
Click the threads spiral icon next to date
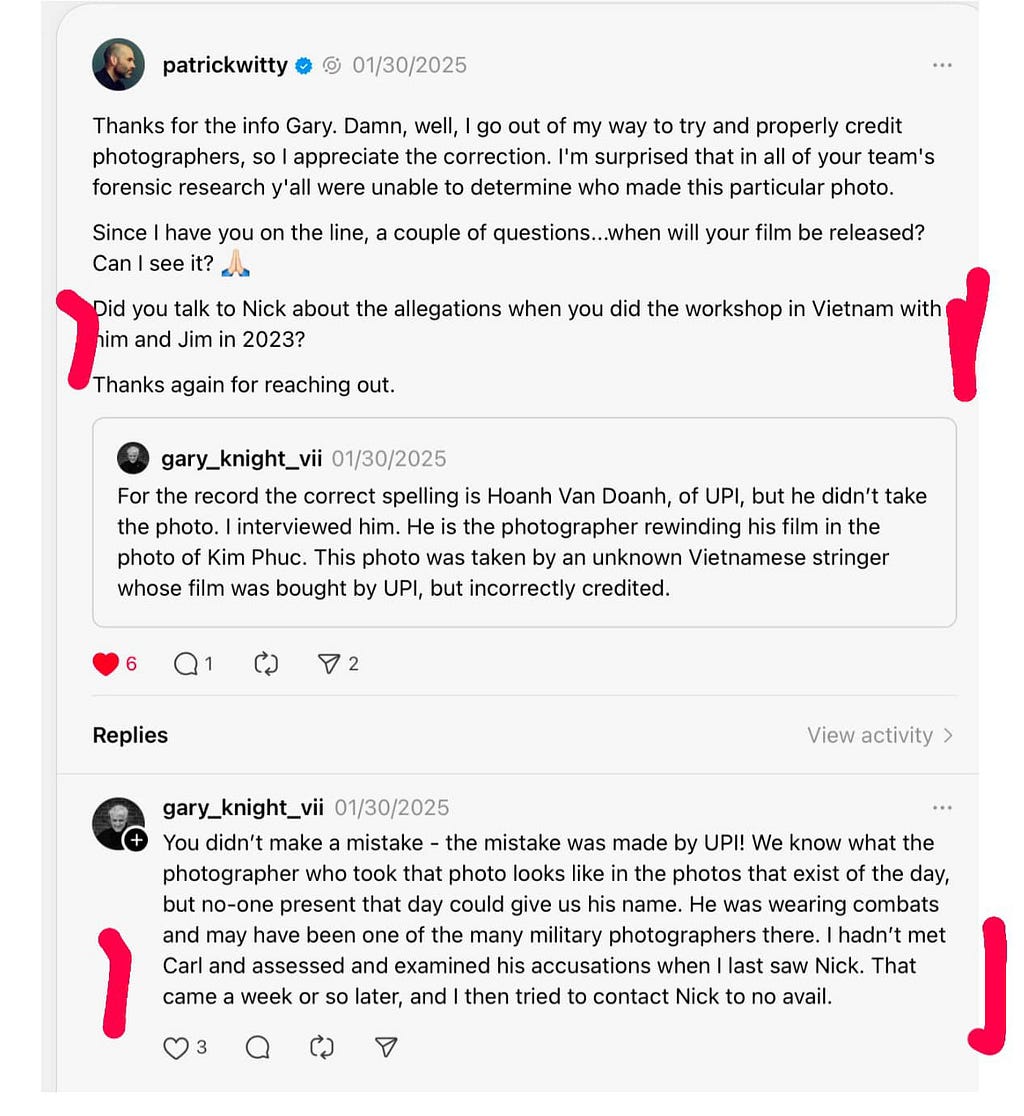[332, 65]
